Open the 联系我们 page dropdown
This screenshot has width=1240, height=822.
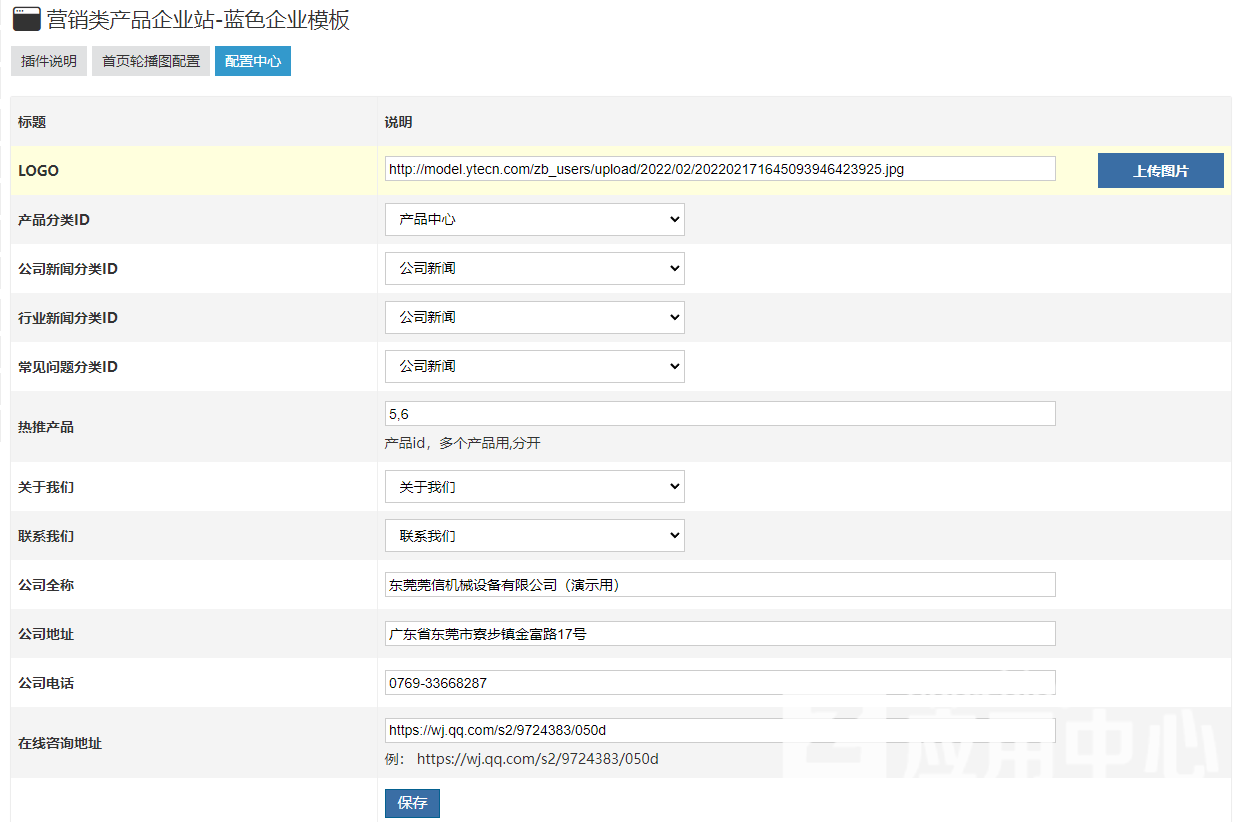[534, 536]
